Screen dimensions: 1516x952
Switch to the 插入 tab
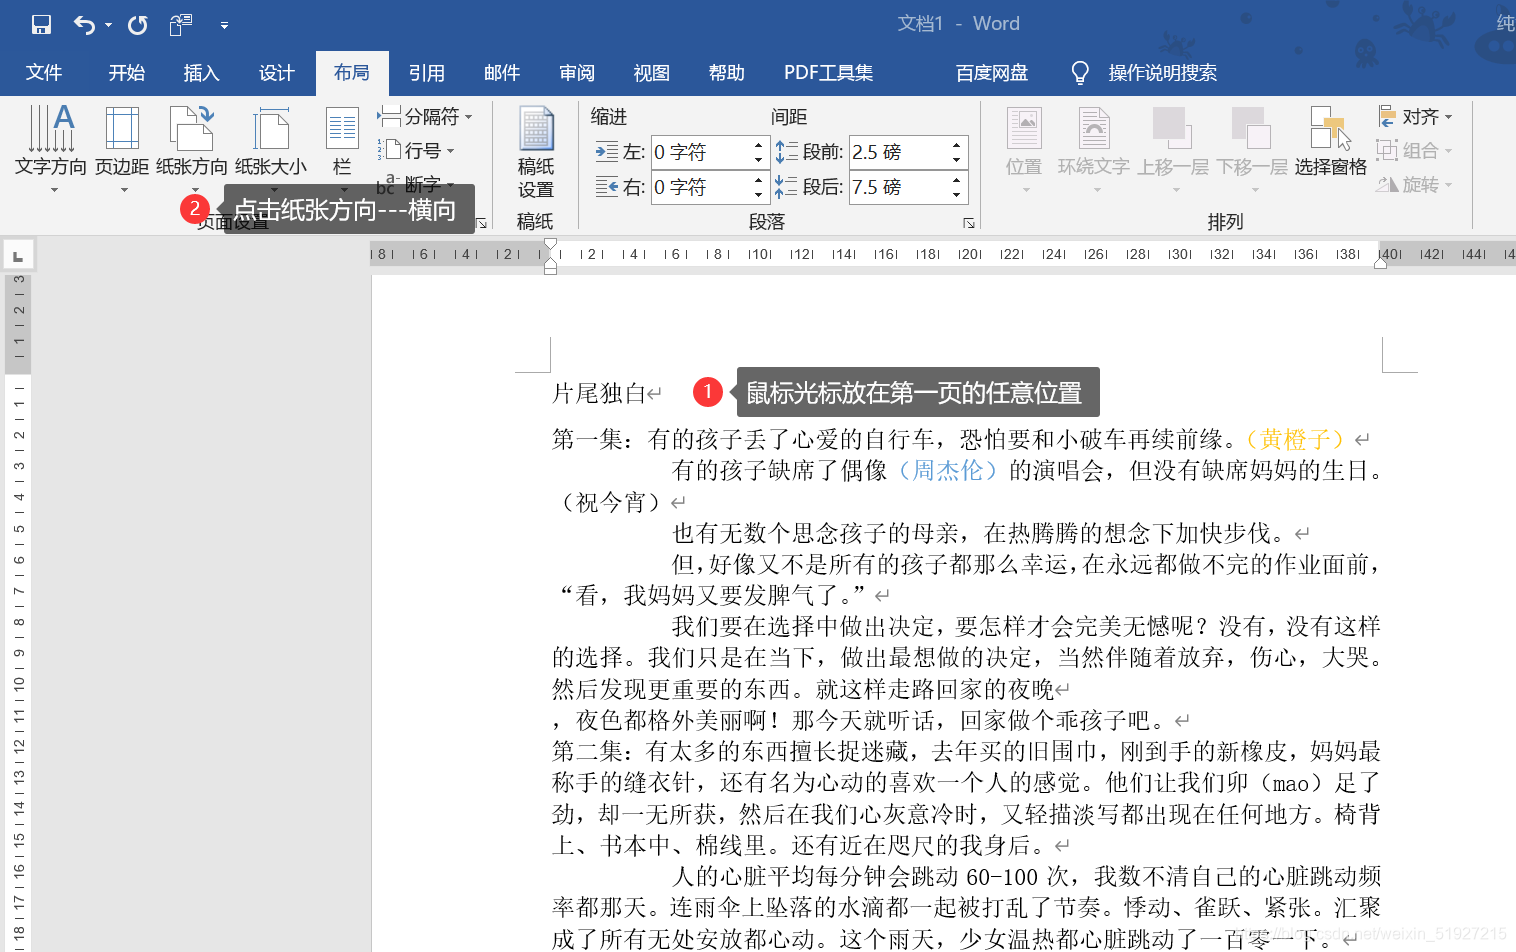[x=201, y=73]
